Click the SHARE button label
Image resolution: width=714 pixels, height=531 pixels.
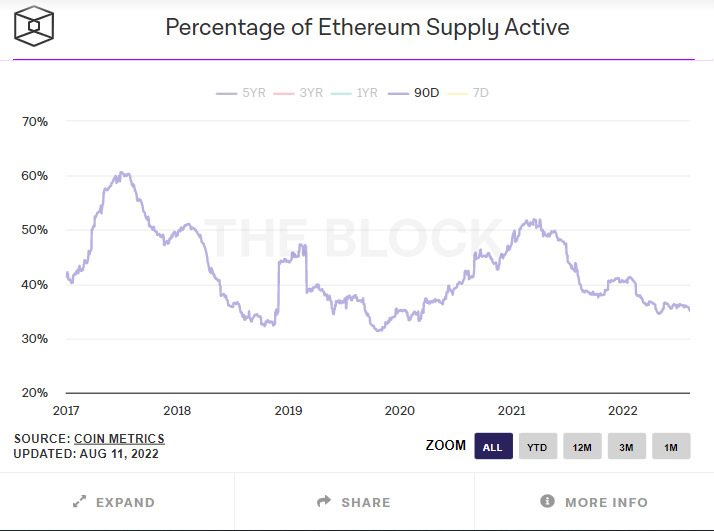[364, 502]
